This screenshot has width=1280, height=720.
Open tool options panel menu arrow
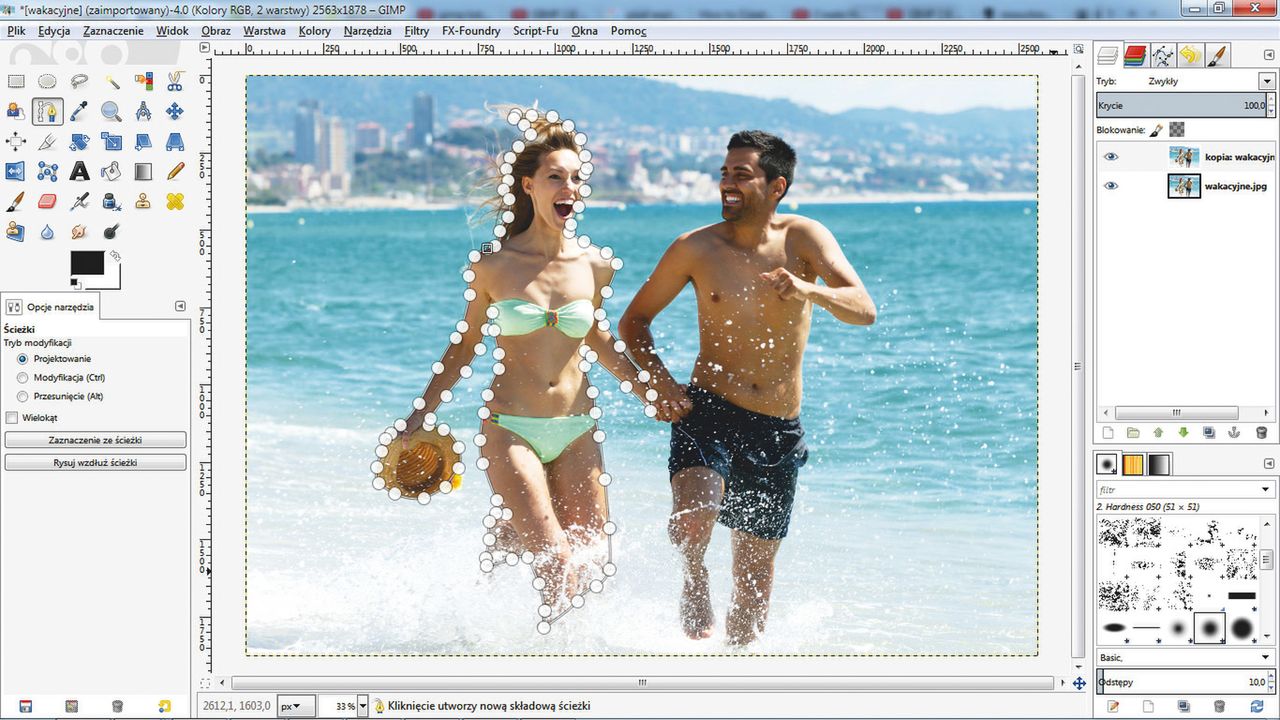click(180, 306)
